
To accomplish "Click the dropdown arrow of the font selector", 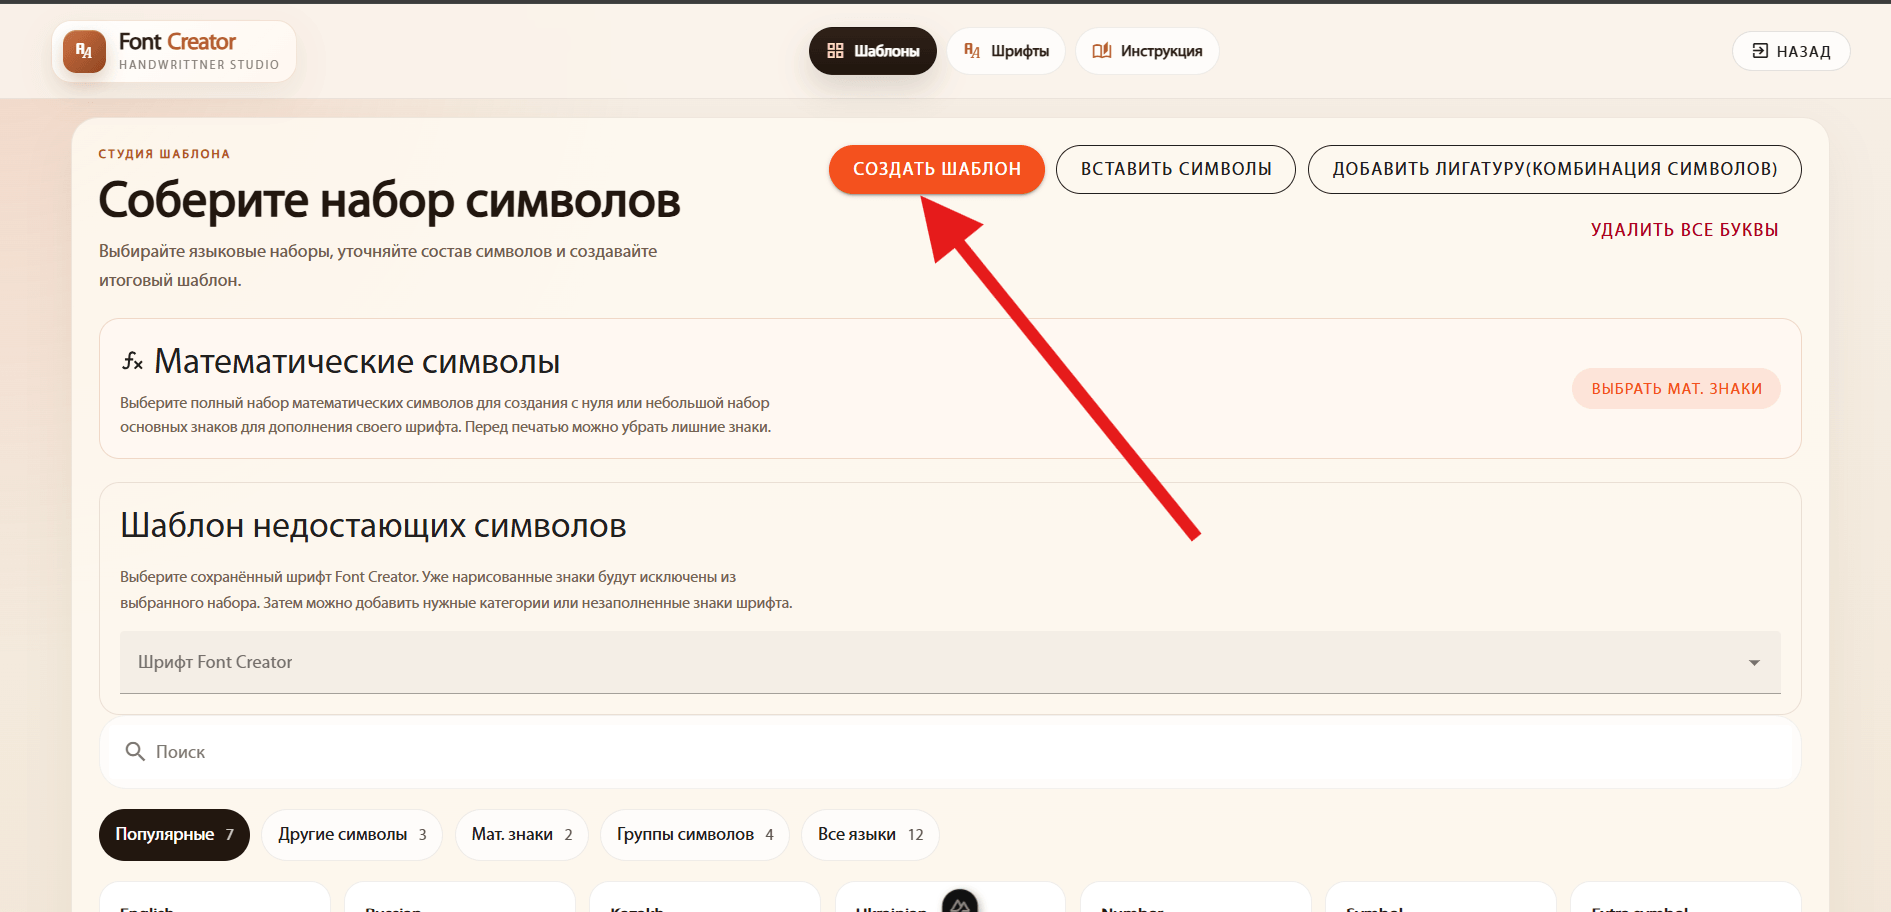I will pyautogui.click(x=1754, y=663).
